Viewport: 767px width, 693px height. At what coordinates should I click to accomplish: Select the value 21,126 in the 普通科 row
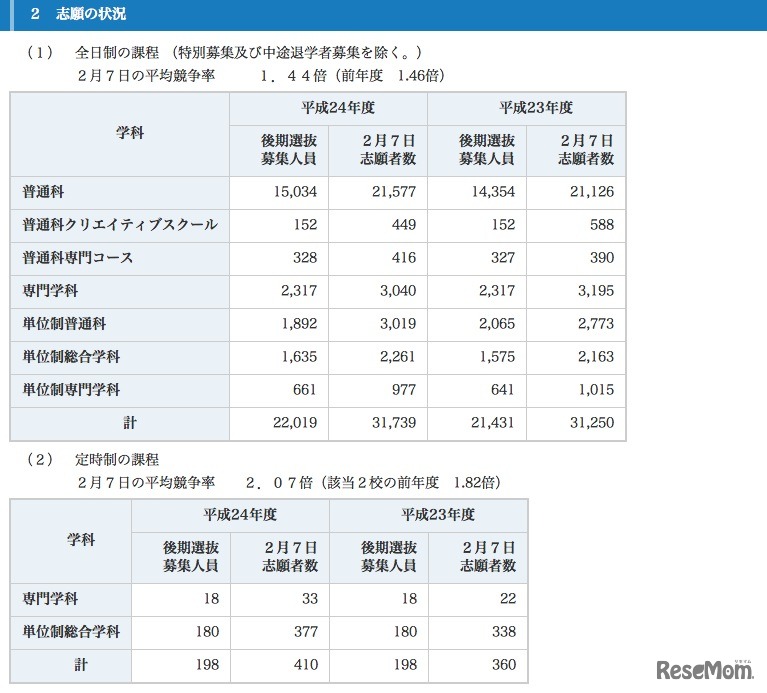592,192
